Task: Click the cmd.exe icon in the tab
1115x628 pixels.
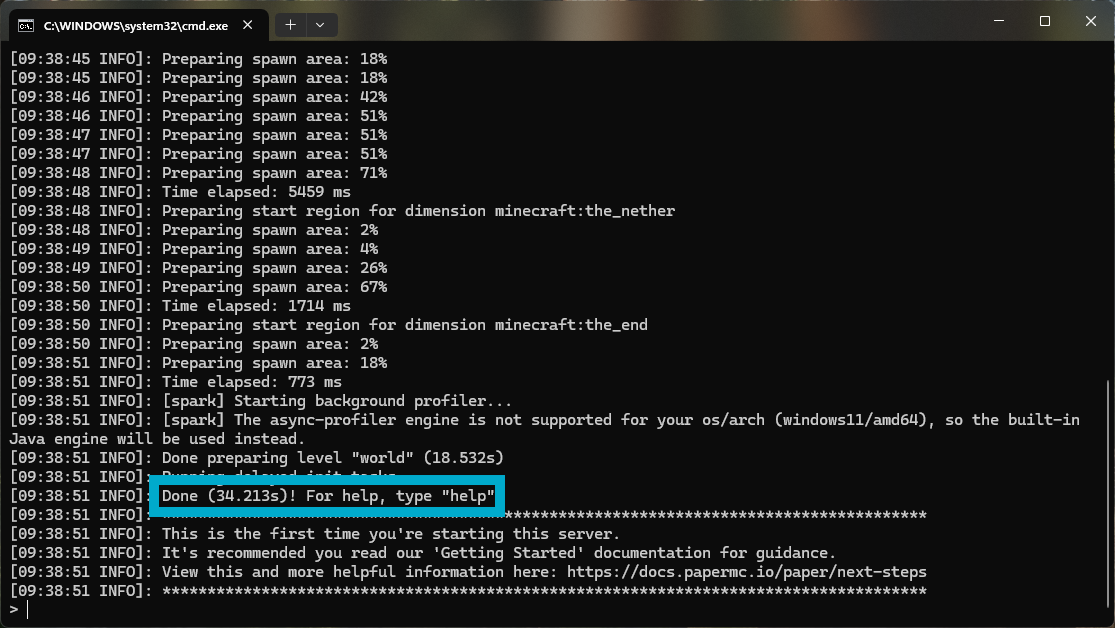Action: tap(26, 23)
